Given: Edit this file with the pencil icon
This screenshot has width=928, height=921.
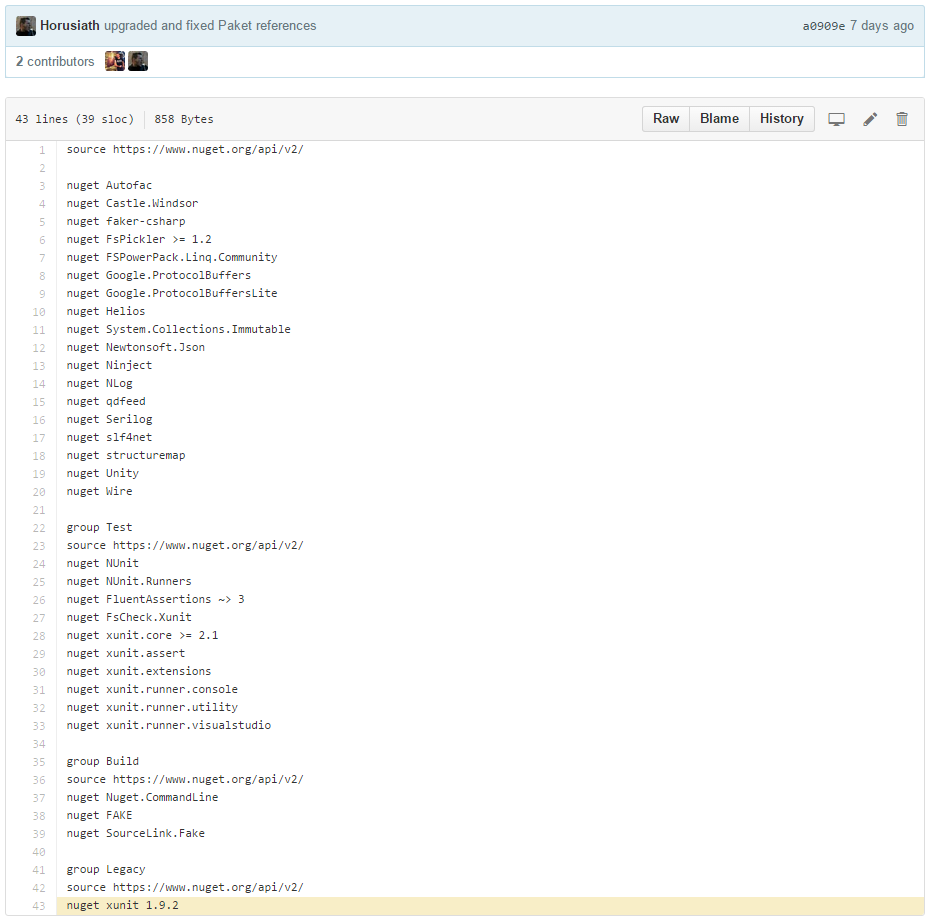Looking at the screenshot, I should [869, 119].
